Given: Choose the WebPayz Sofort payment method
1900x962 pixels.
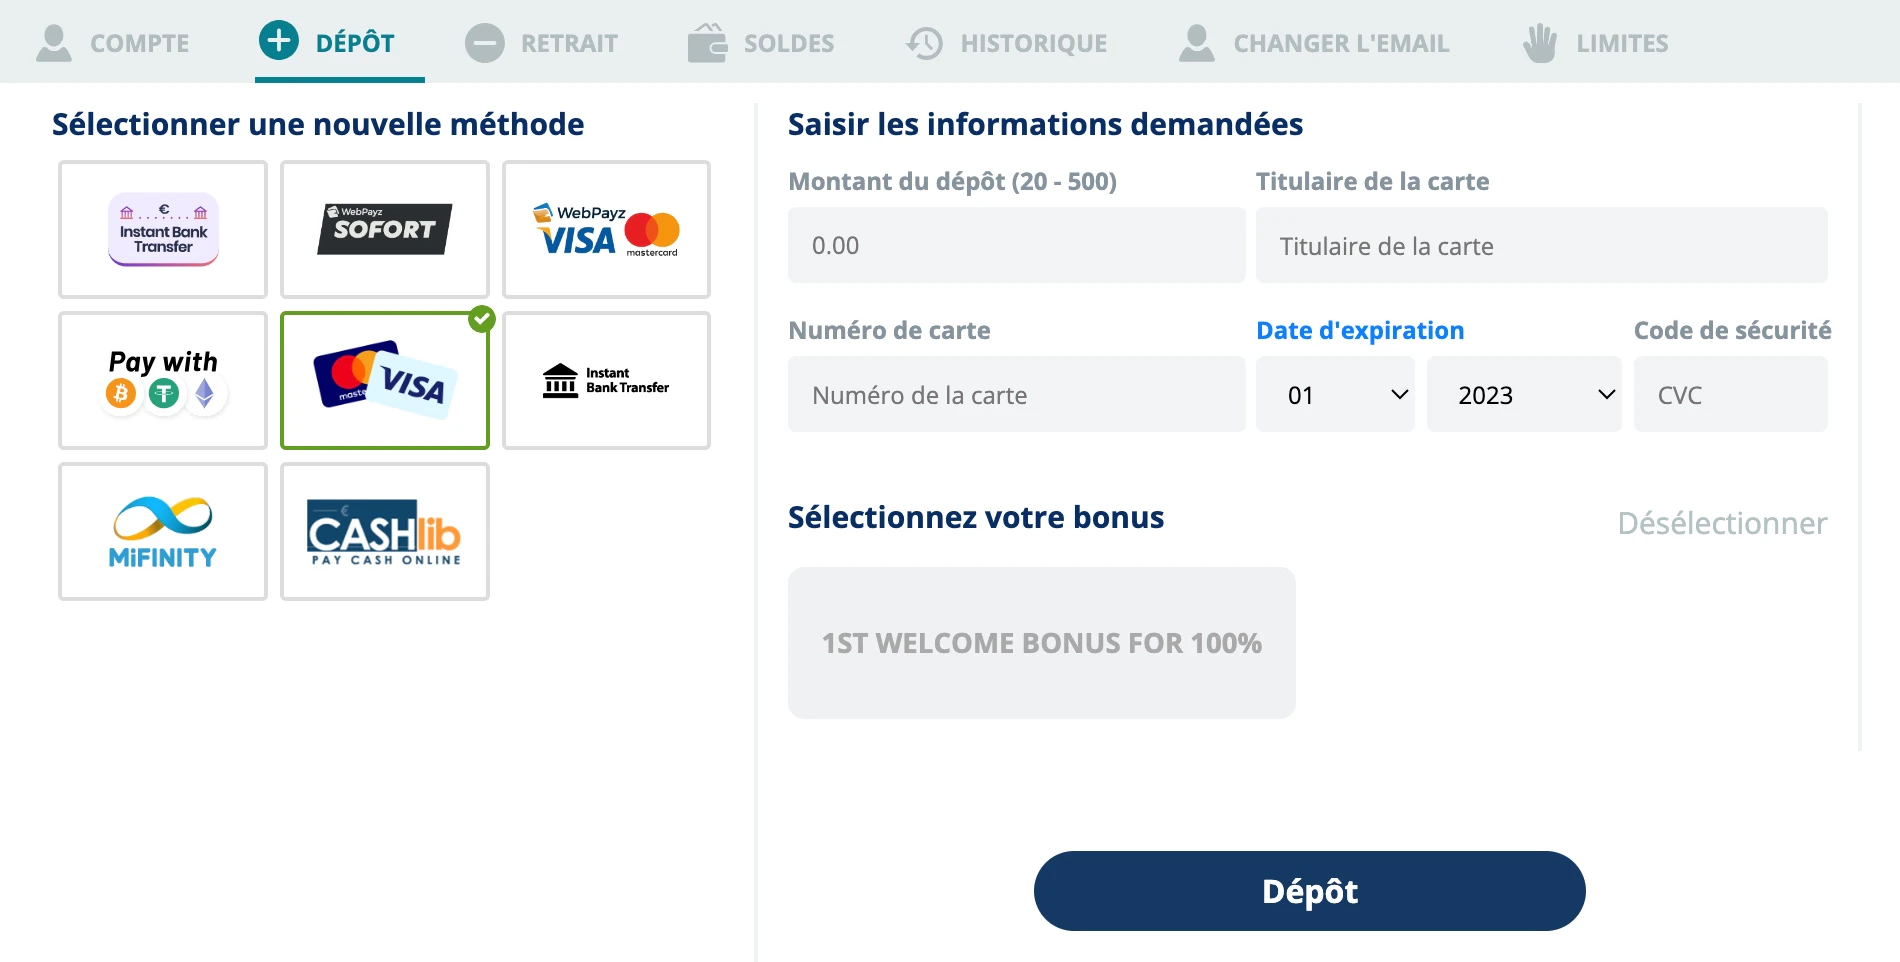Looking at the screenshot, I should [x=385, y=229].
